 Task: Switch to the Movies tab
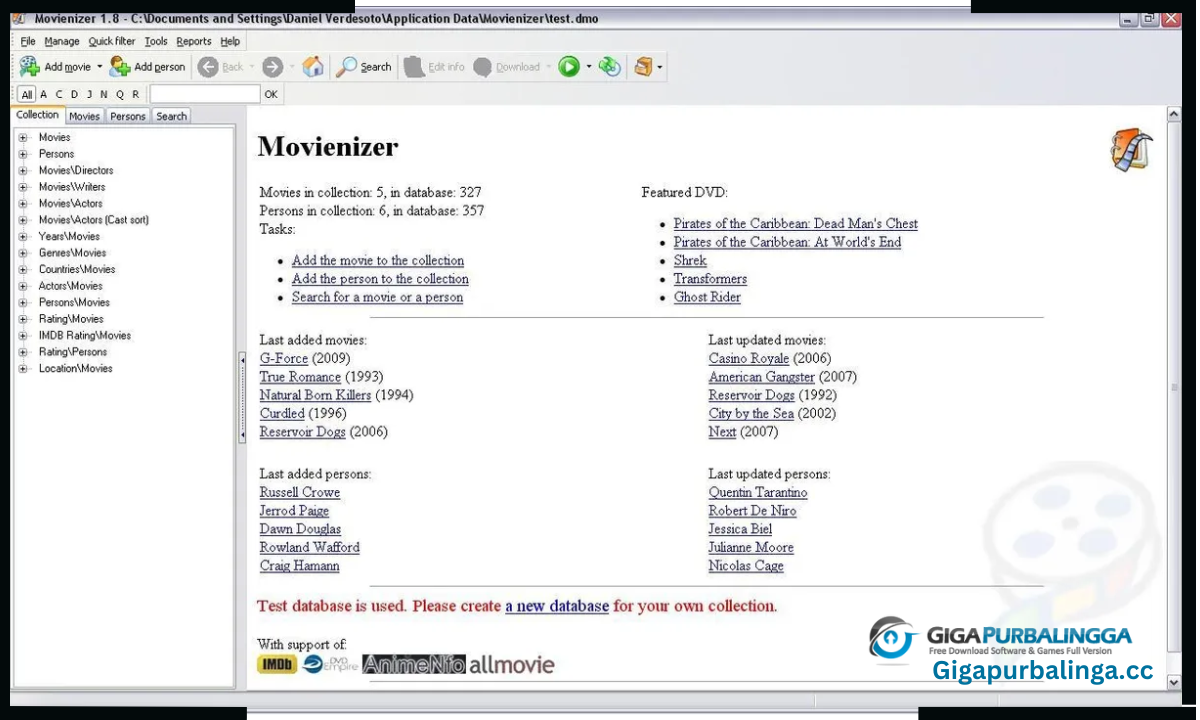84,116
